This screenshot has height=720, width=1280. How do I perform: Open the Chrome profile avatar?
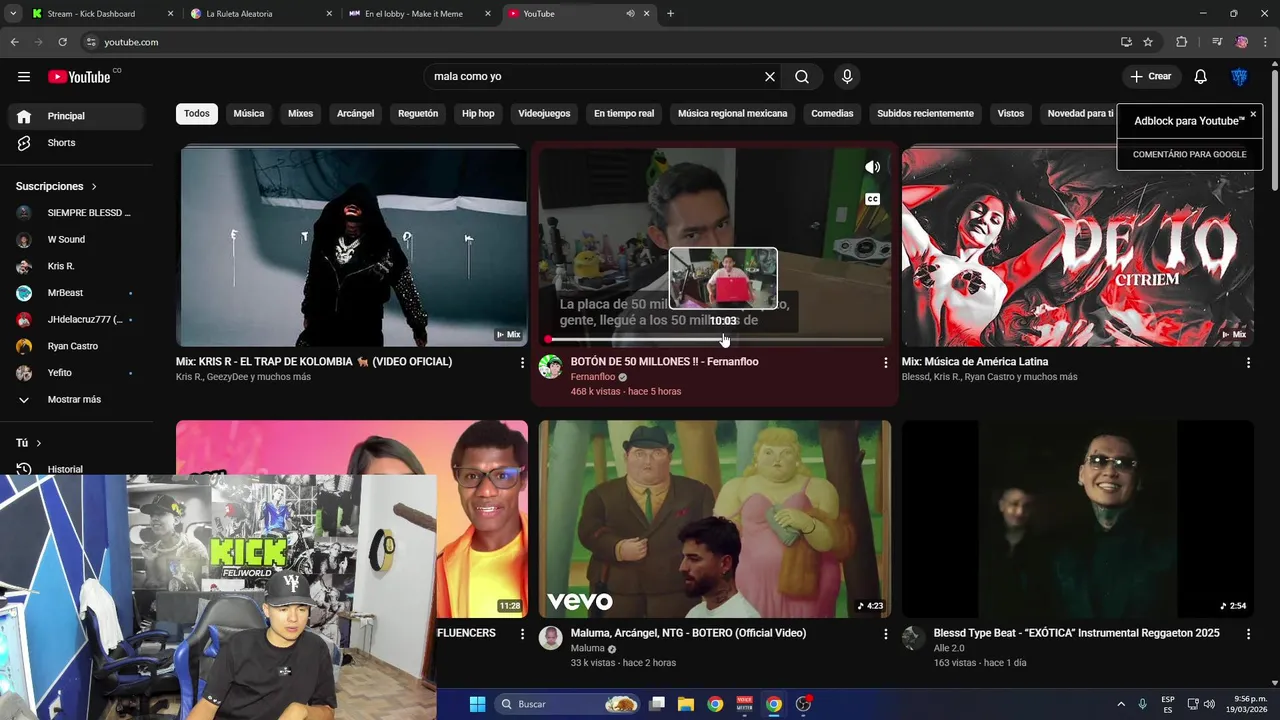(1242, 42)
